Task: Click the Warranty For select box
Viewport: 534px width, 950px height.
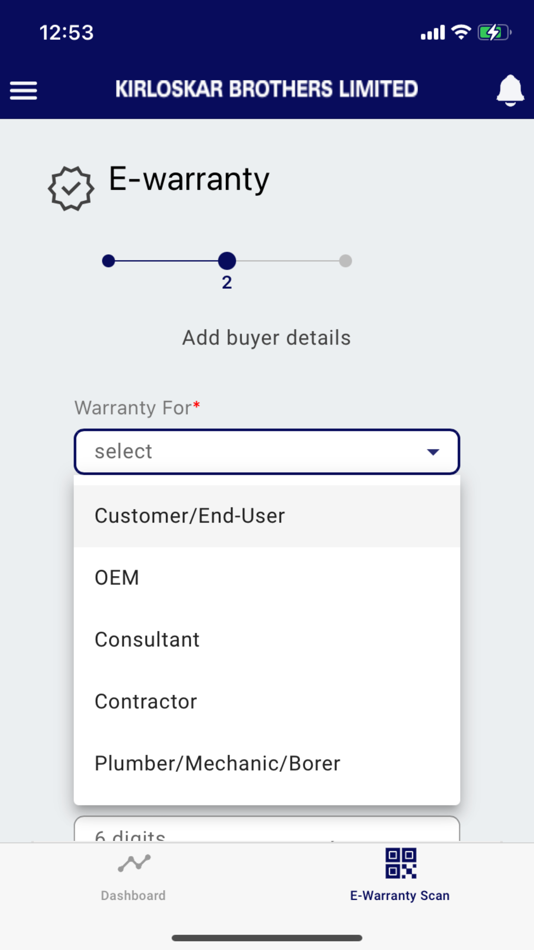Action: 267,452
